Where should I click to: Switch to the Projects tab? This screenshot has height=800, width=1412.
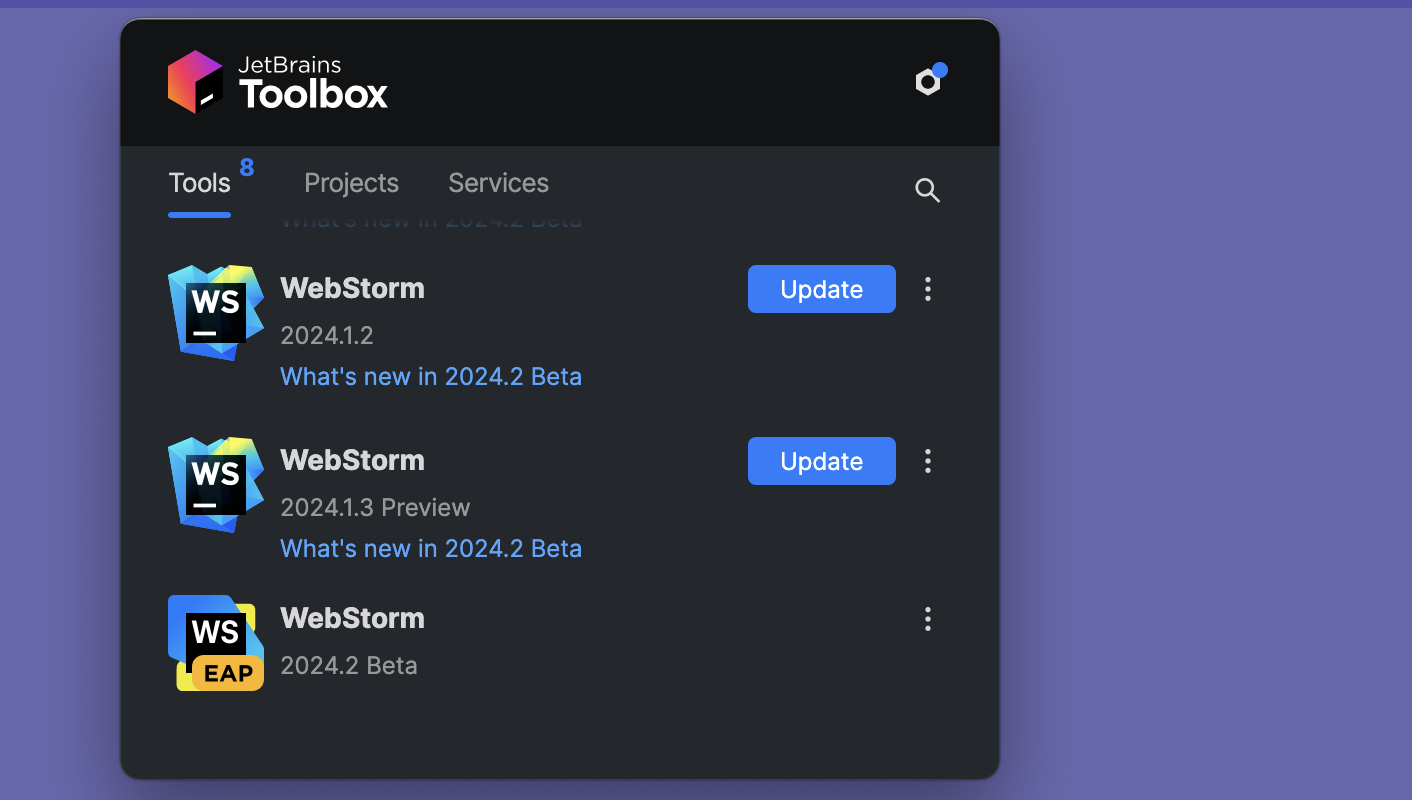pos(351,183)
